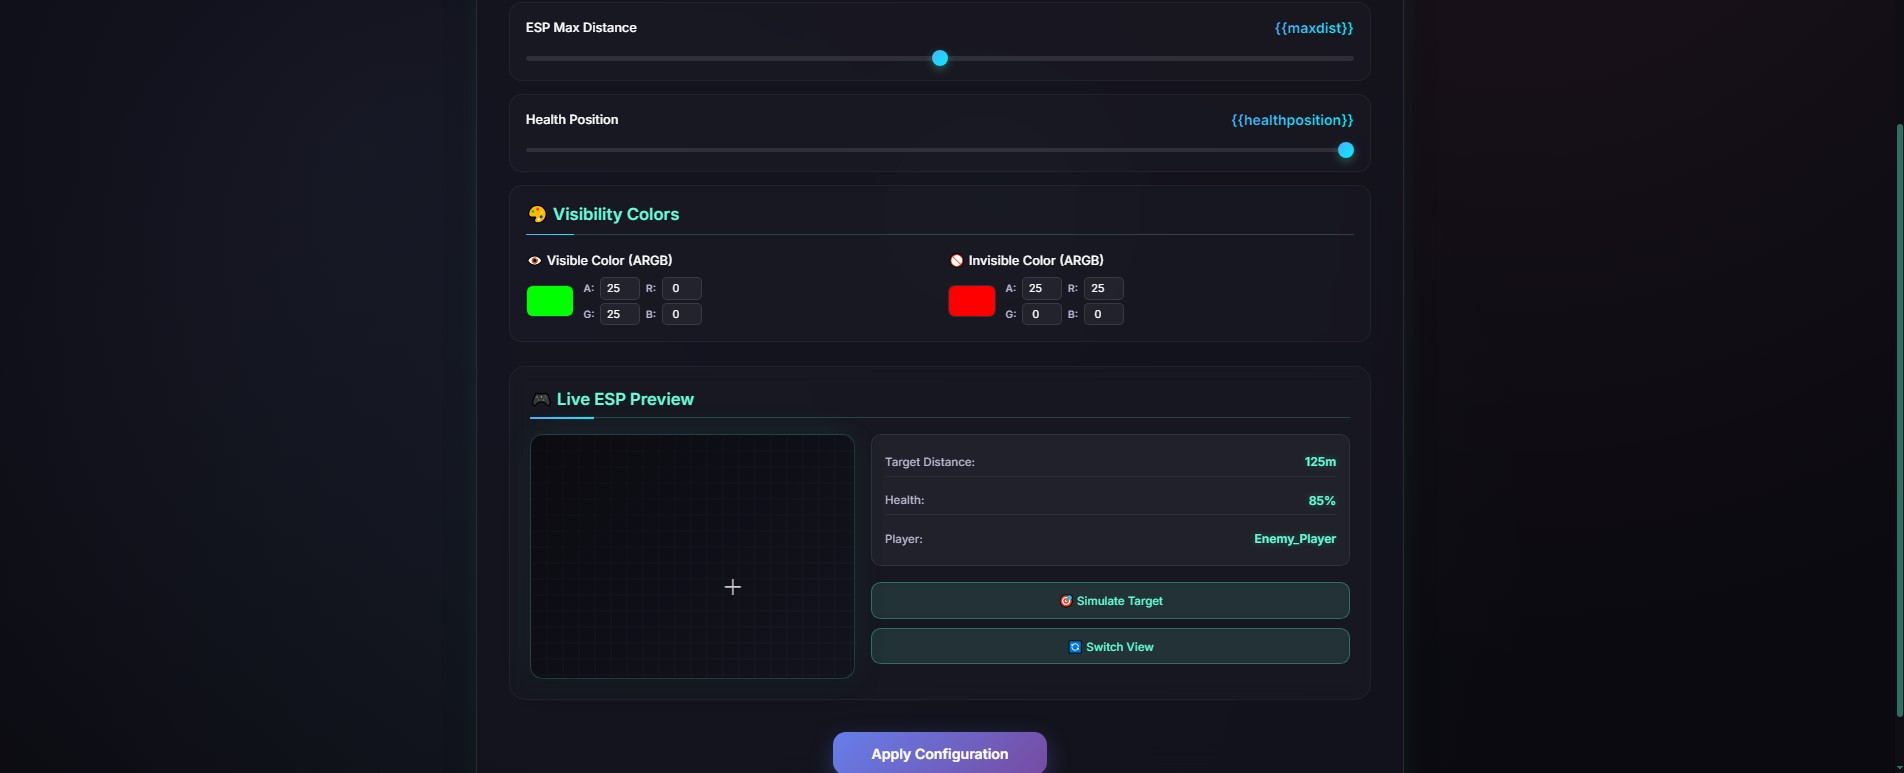1904x773 pixels.
Task: Click the page's vertical scrollbar
Action: (1899, 420)
